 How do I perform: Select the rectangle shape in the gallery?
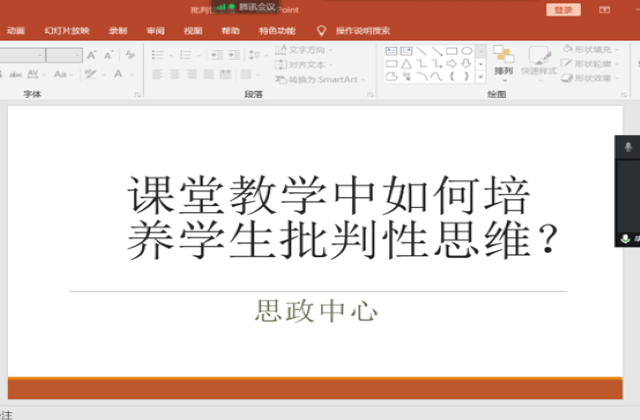[x=451, y=50]
